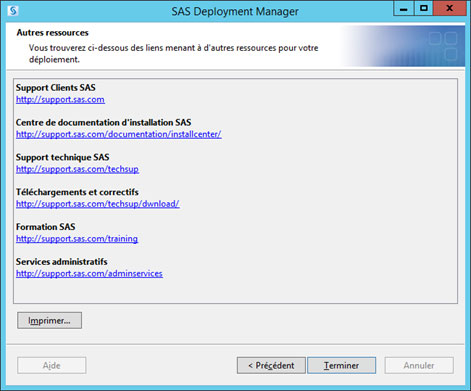
Task: Open the support.sas.com/adminservices link
Action: 89,274
